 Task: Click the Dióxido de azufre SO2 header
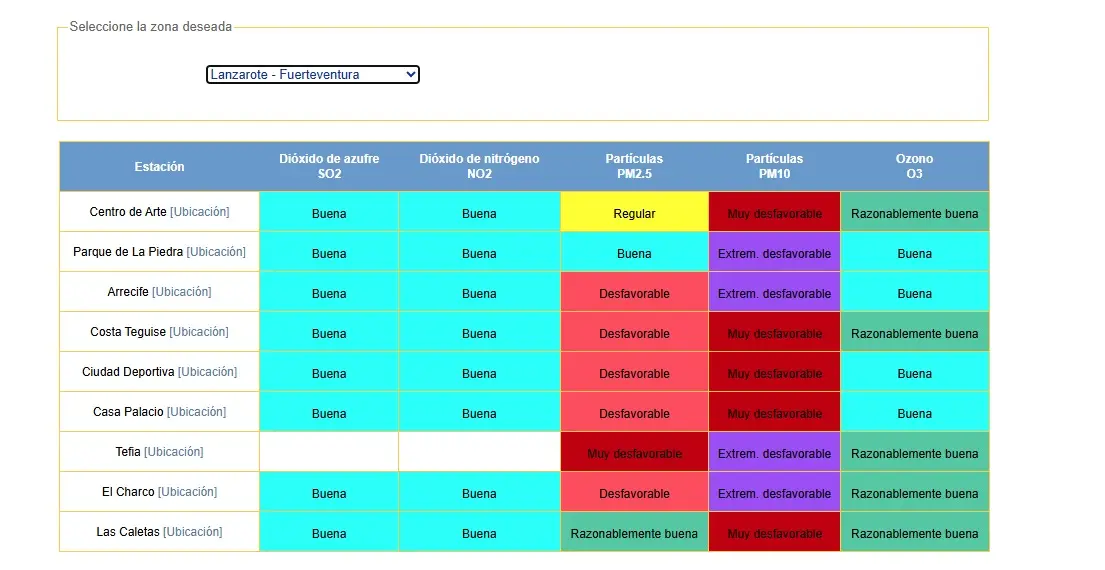(329, 167)
